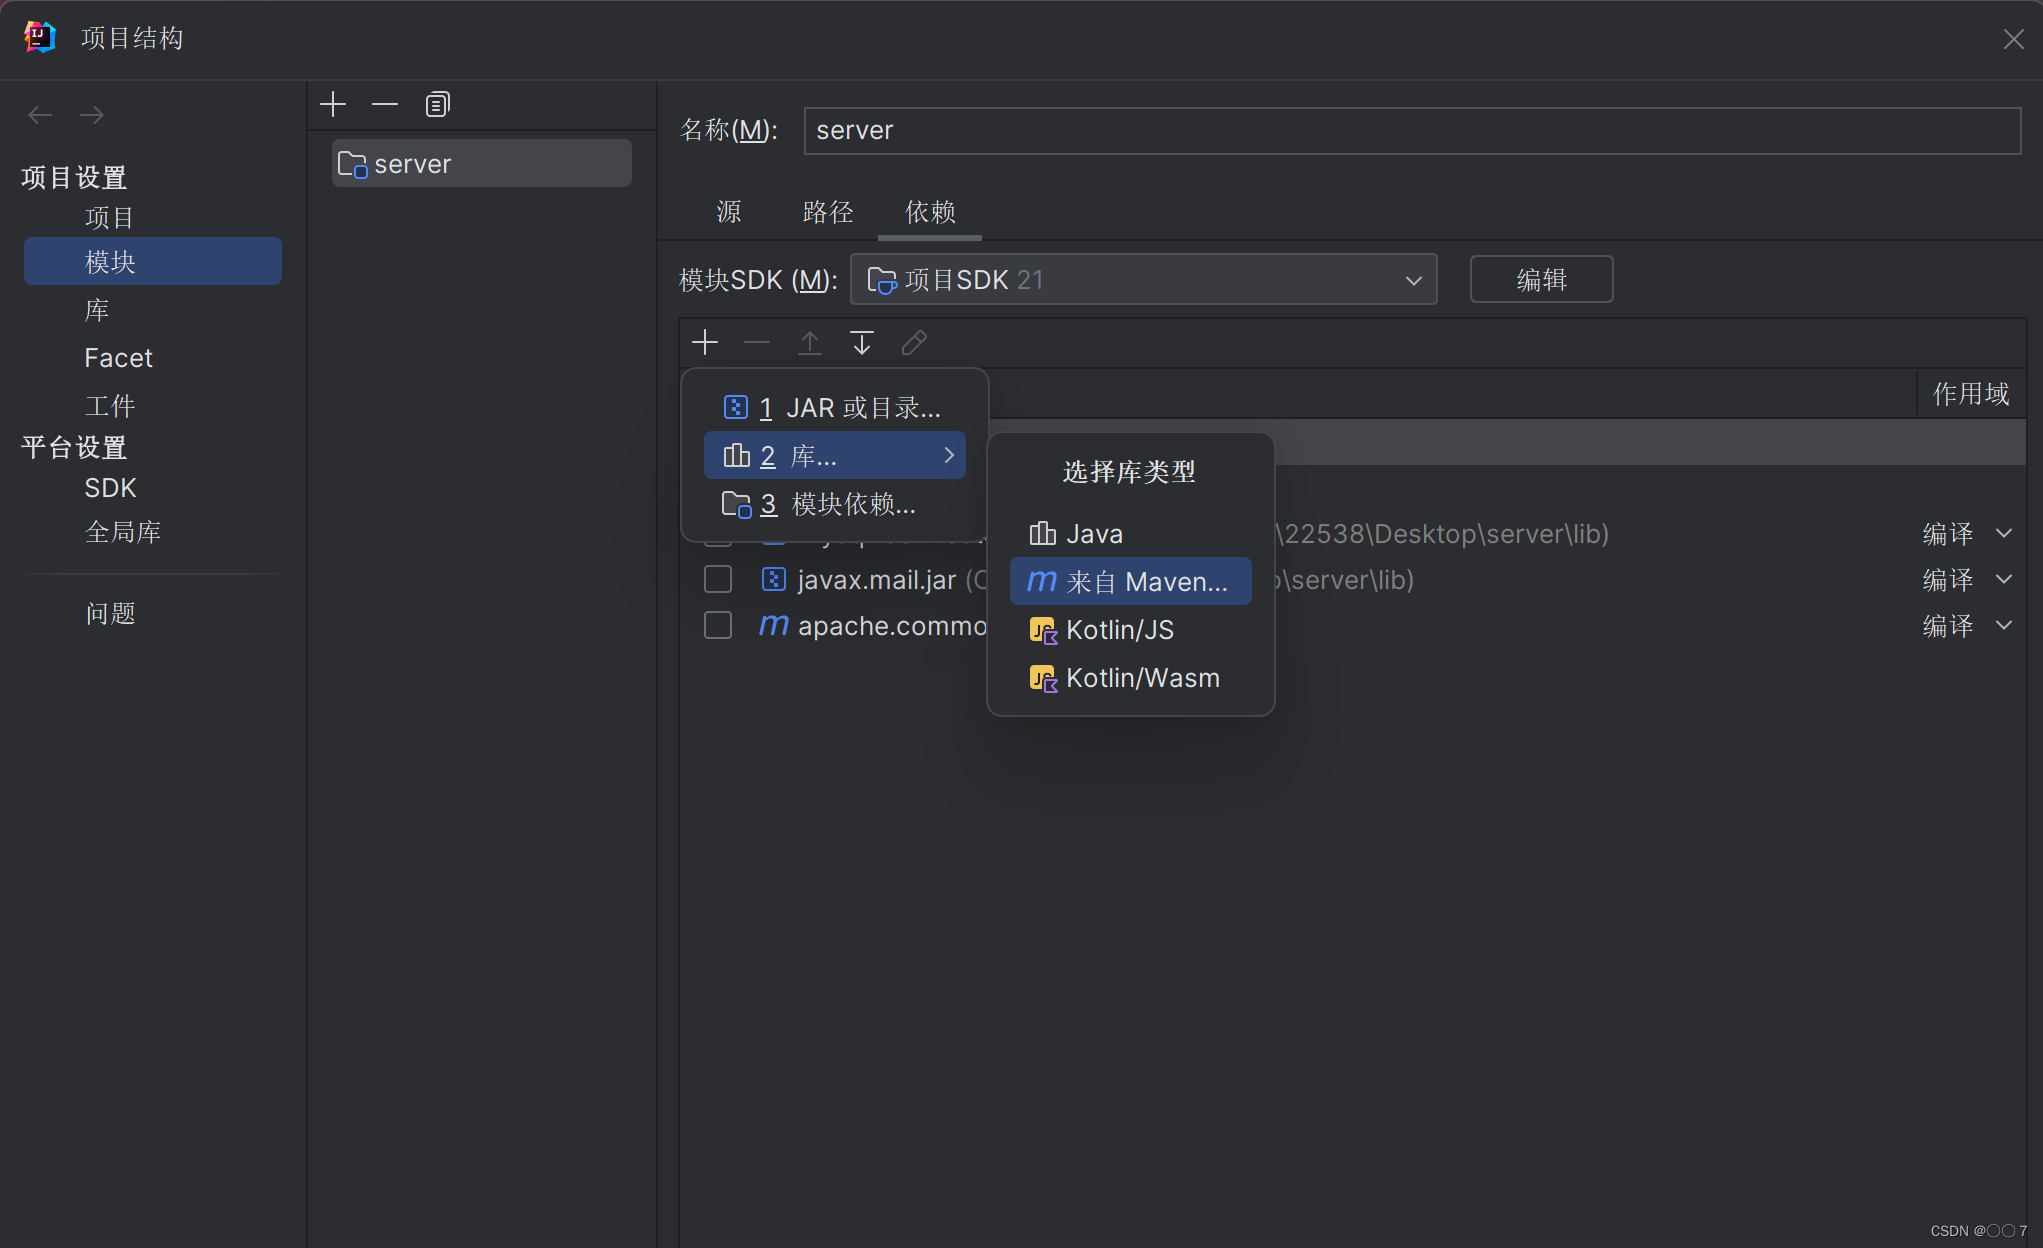Viewport: 2043px width, 1248px height.
Task: Choose 'JAR 或目录...' menu entry
Action: point(834,408)
